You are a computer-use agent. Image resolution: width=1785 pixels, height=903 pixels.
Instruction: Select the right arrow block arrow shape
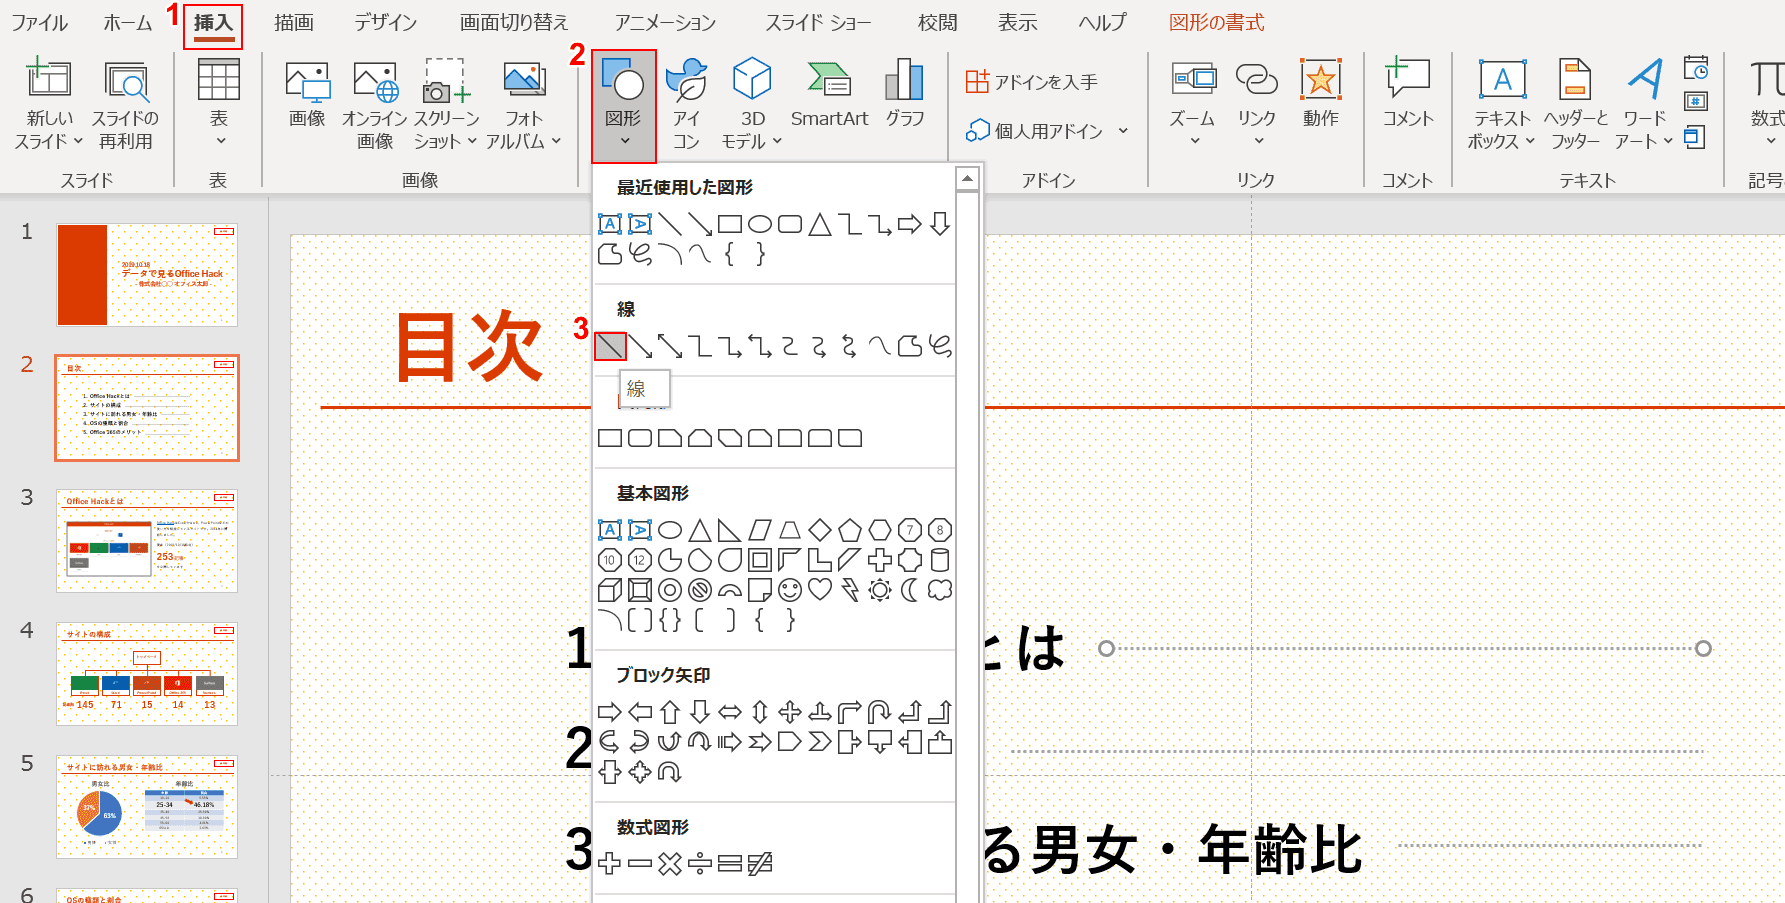[x=610, y=712]
